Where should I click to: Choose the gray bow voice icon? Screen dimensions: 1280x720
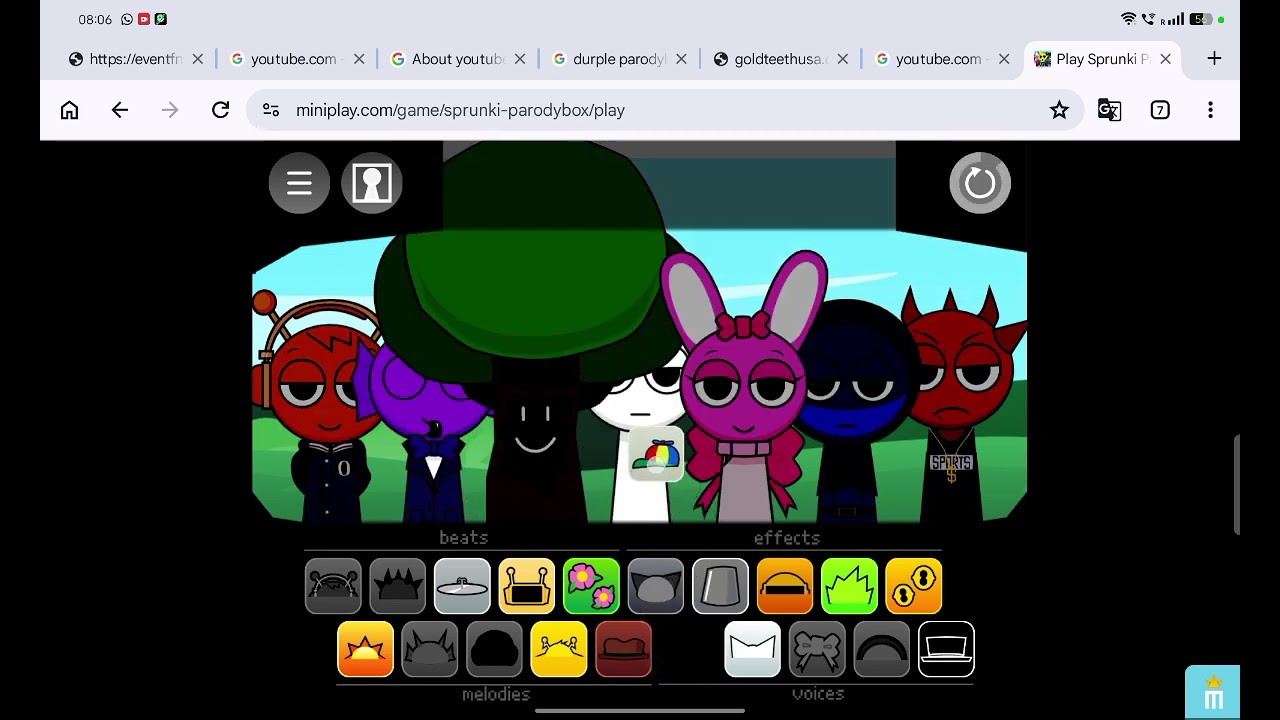[817, 649]
